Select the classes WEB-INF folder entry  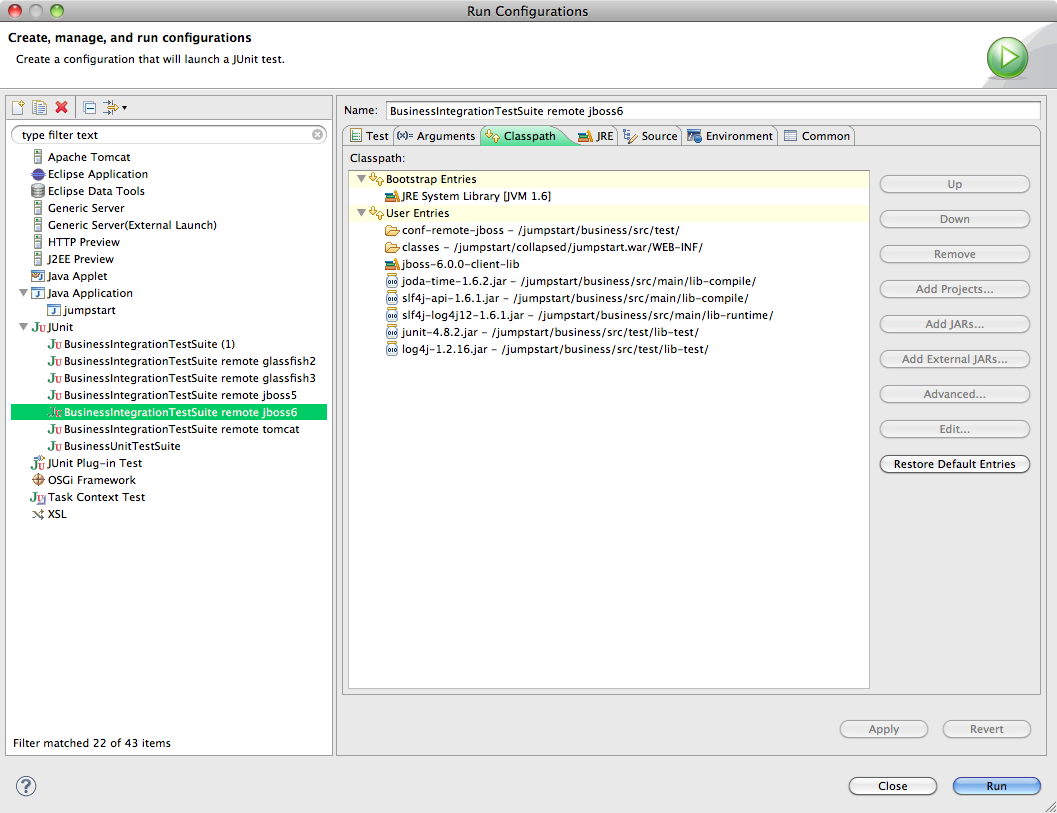pyautogui.click(x=543, y=247)
